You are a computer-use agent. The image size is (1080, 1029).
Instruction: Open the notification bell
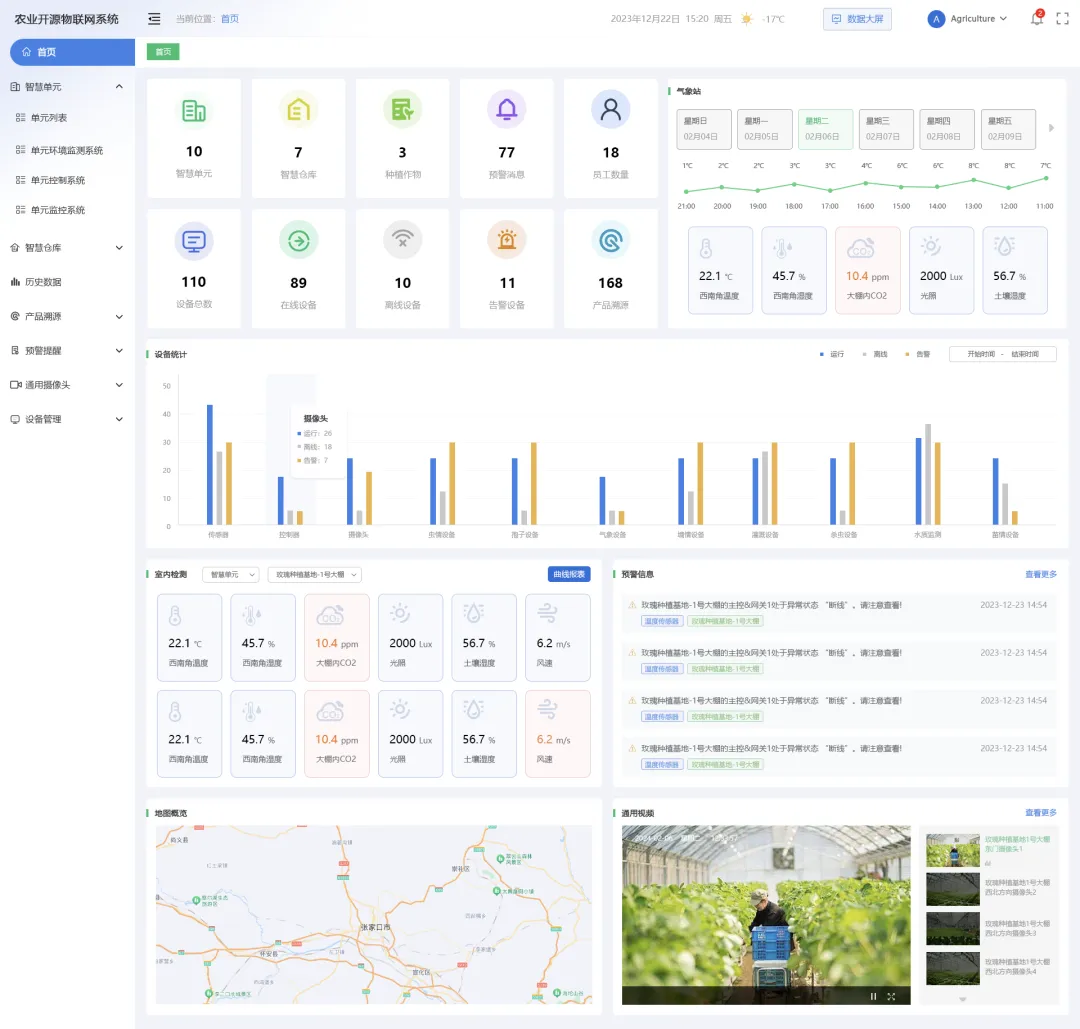point(1037,19)
